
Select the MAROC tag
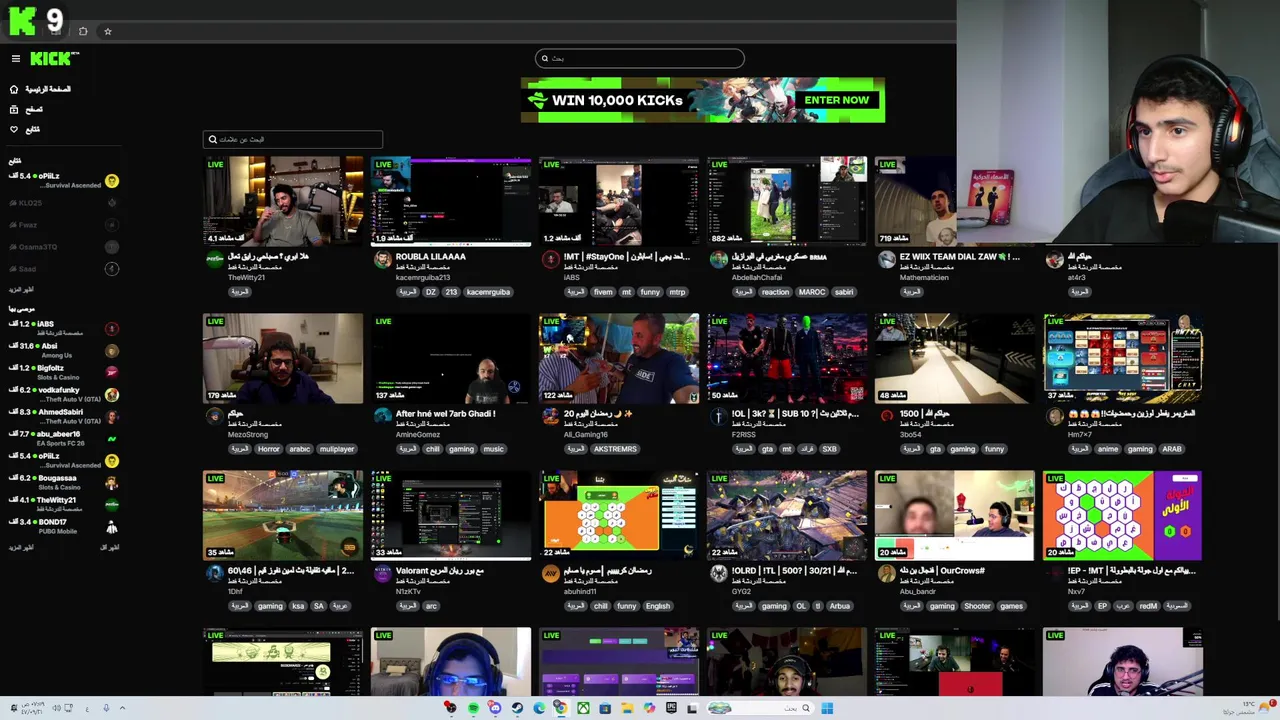pos(812,292)
